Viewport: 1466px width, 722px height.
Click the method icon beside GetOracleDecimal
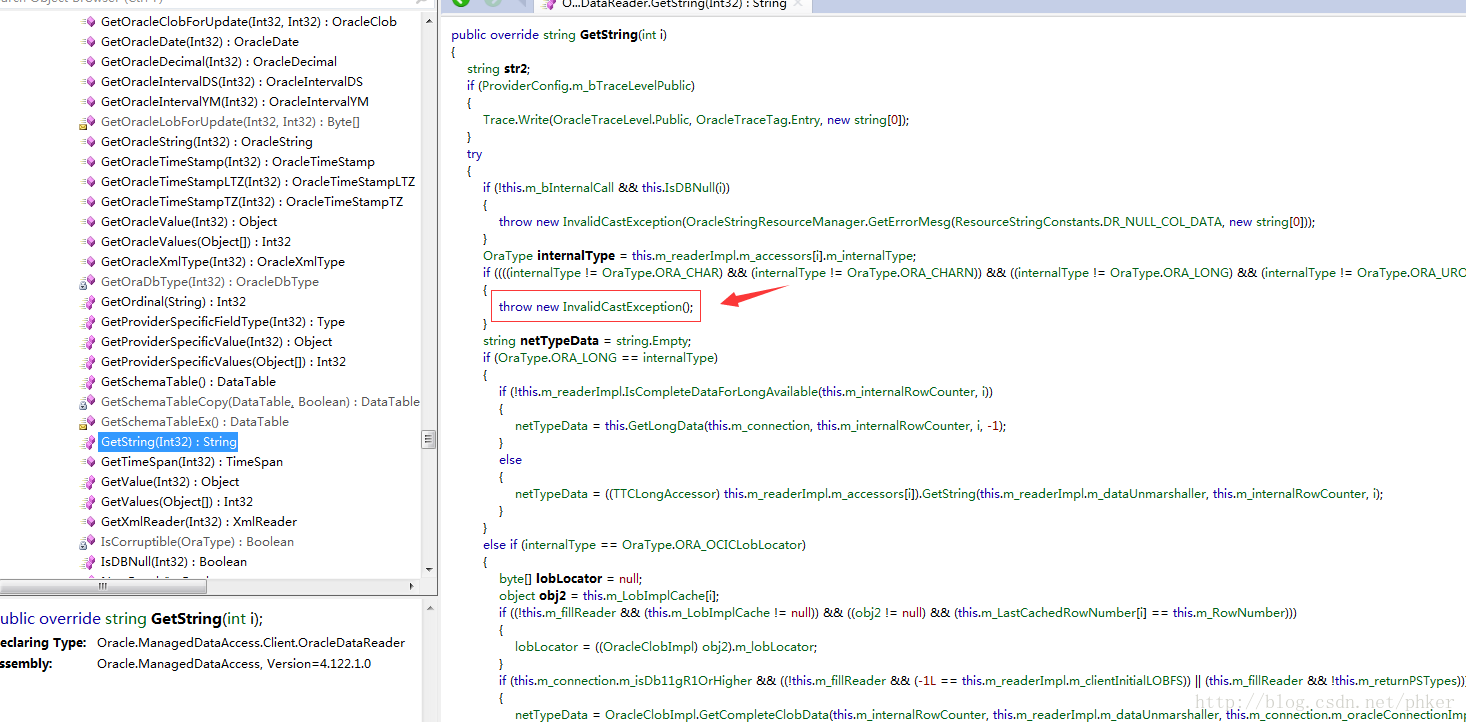pyautogui.click(x=88, y=62)
